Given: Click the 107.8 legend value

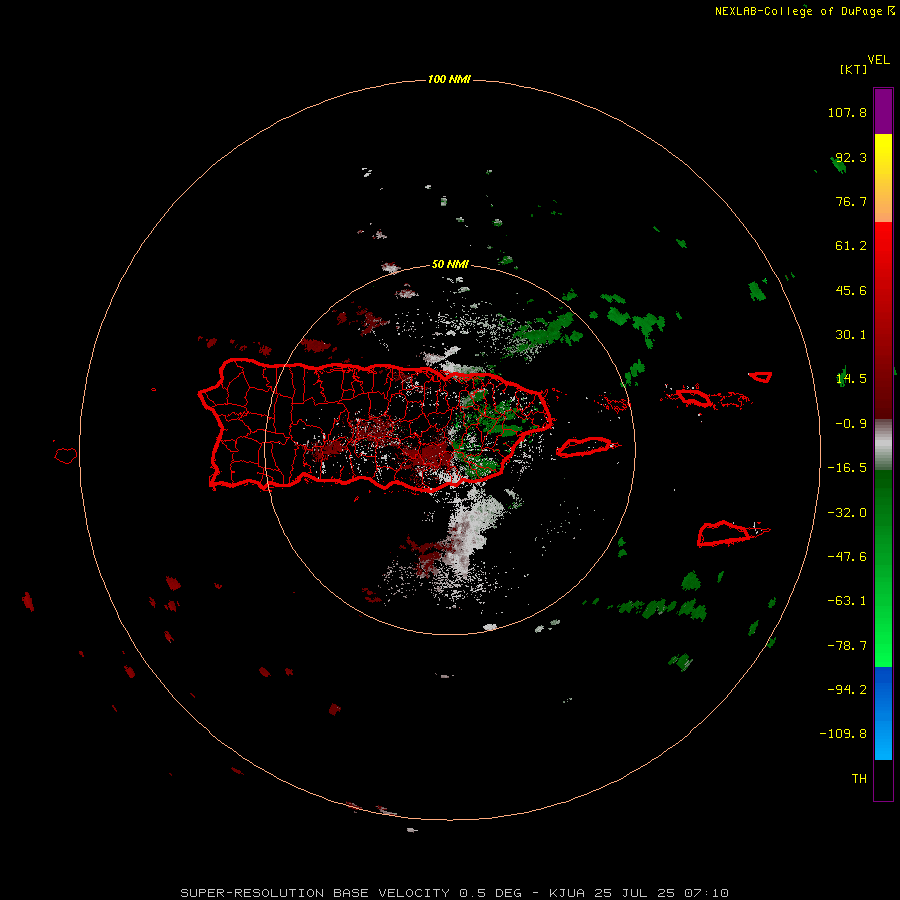Looking at the screenshot, I should click(x=847, y=112).
